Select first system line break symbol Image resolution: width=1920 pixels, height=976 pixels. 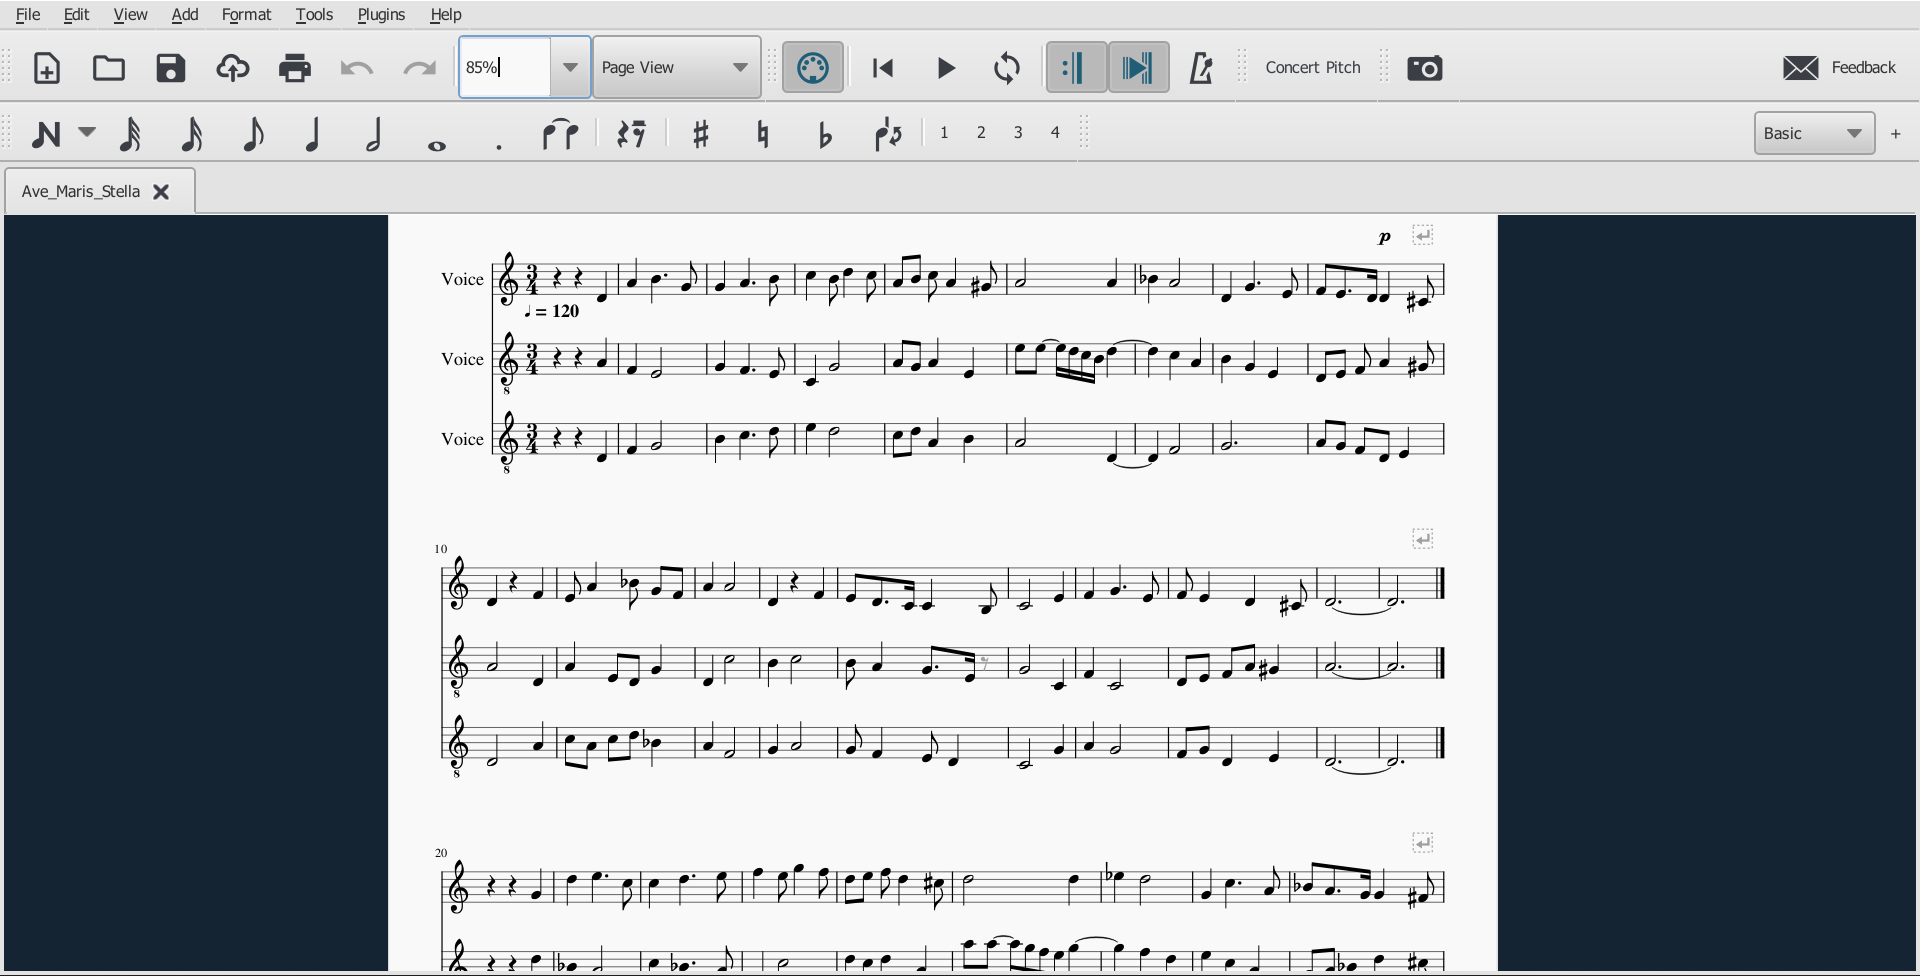pos(1423,235)
